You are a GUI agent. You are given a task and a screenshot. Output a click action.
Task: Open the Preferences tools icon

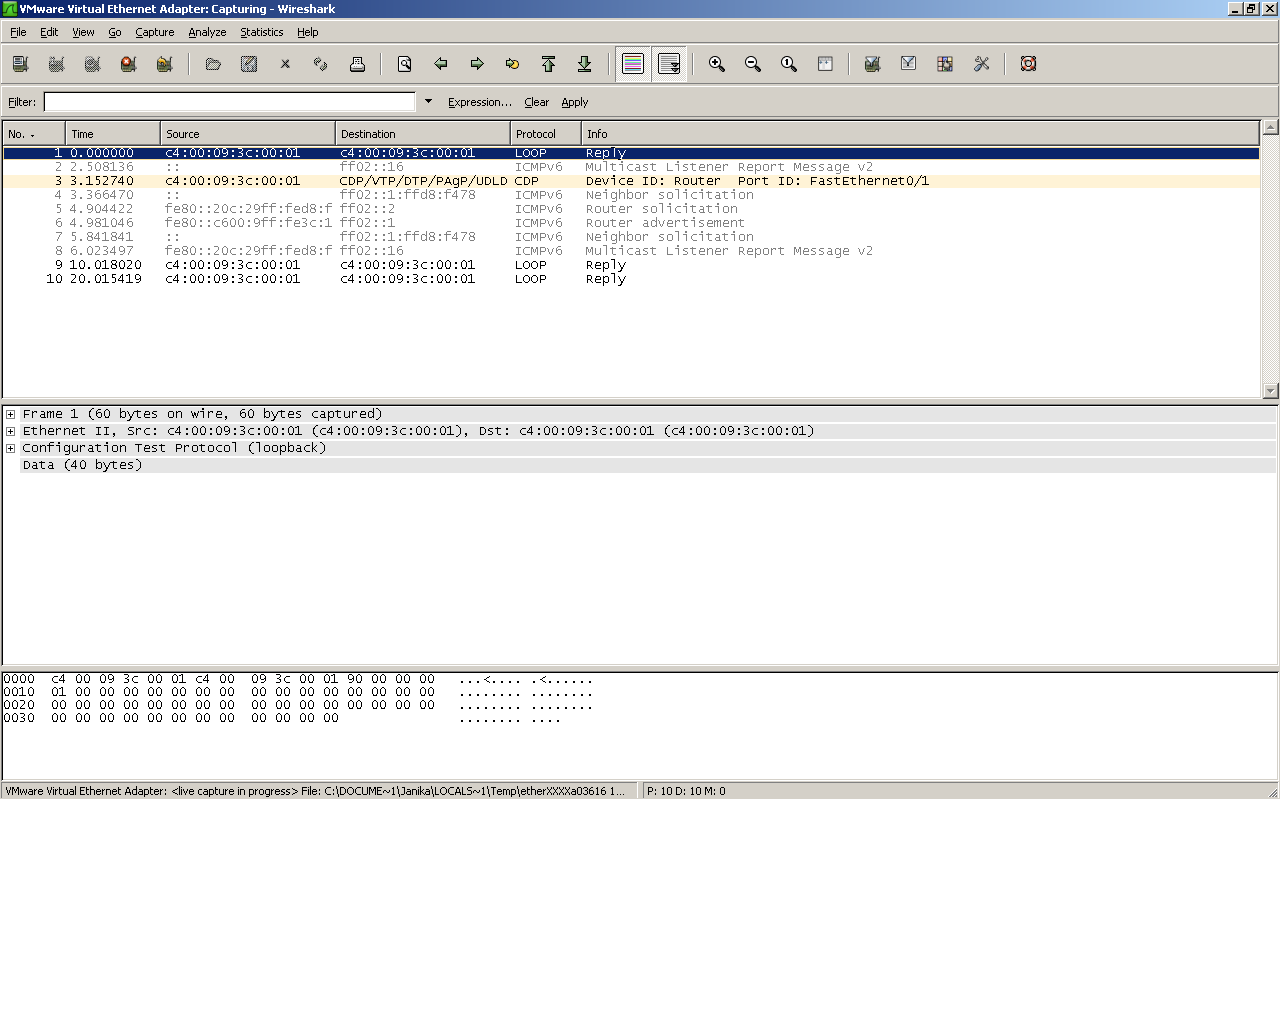click(981, 64)
